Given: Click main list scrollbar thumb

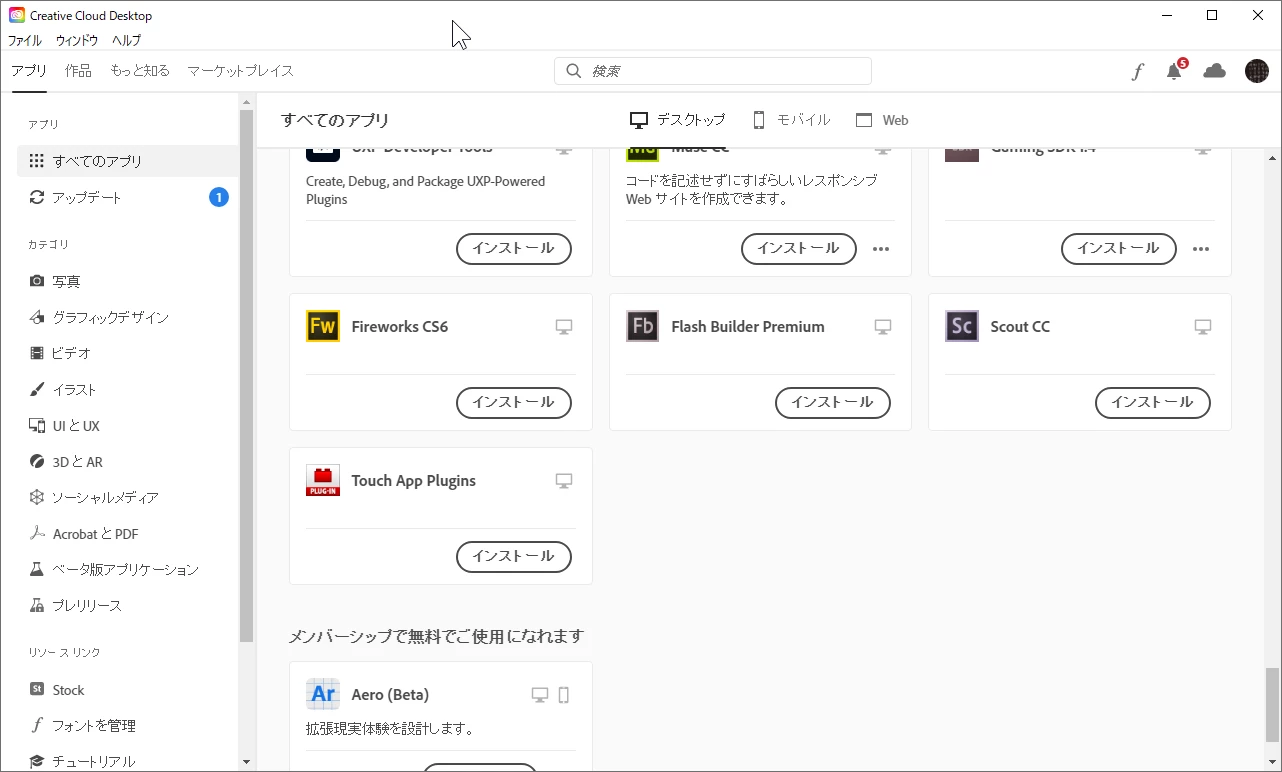Looking at the screenshot, I should (1273, 706).
